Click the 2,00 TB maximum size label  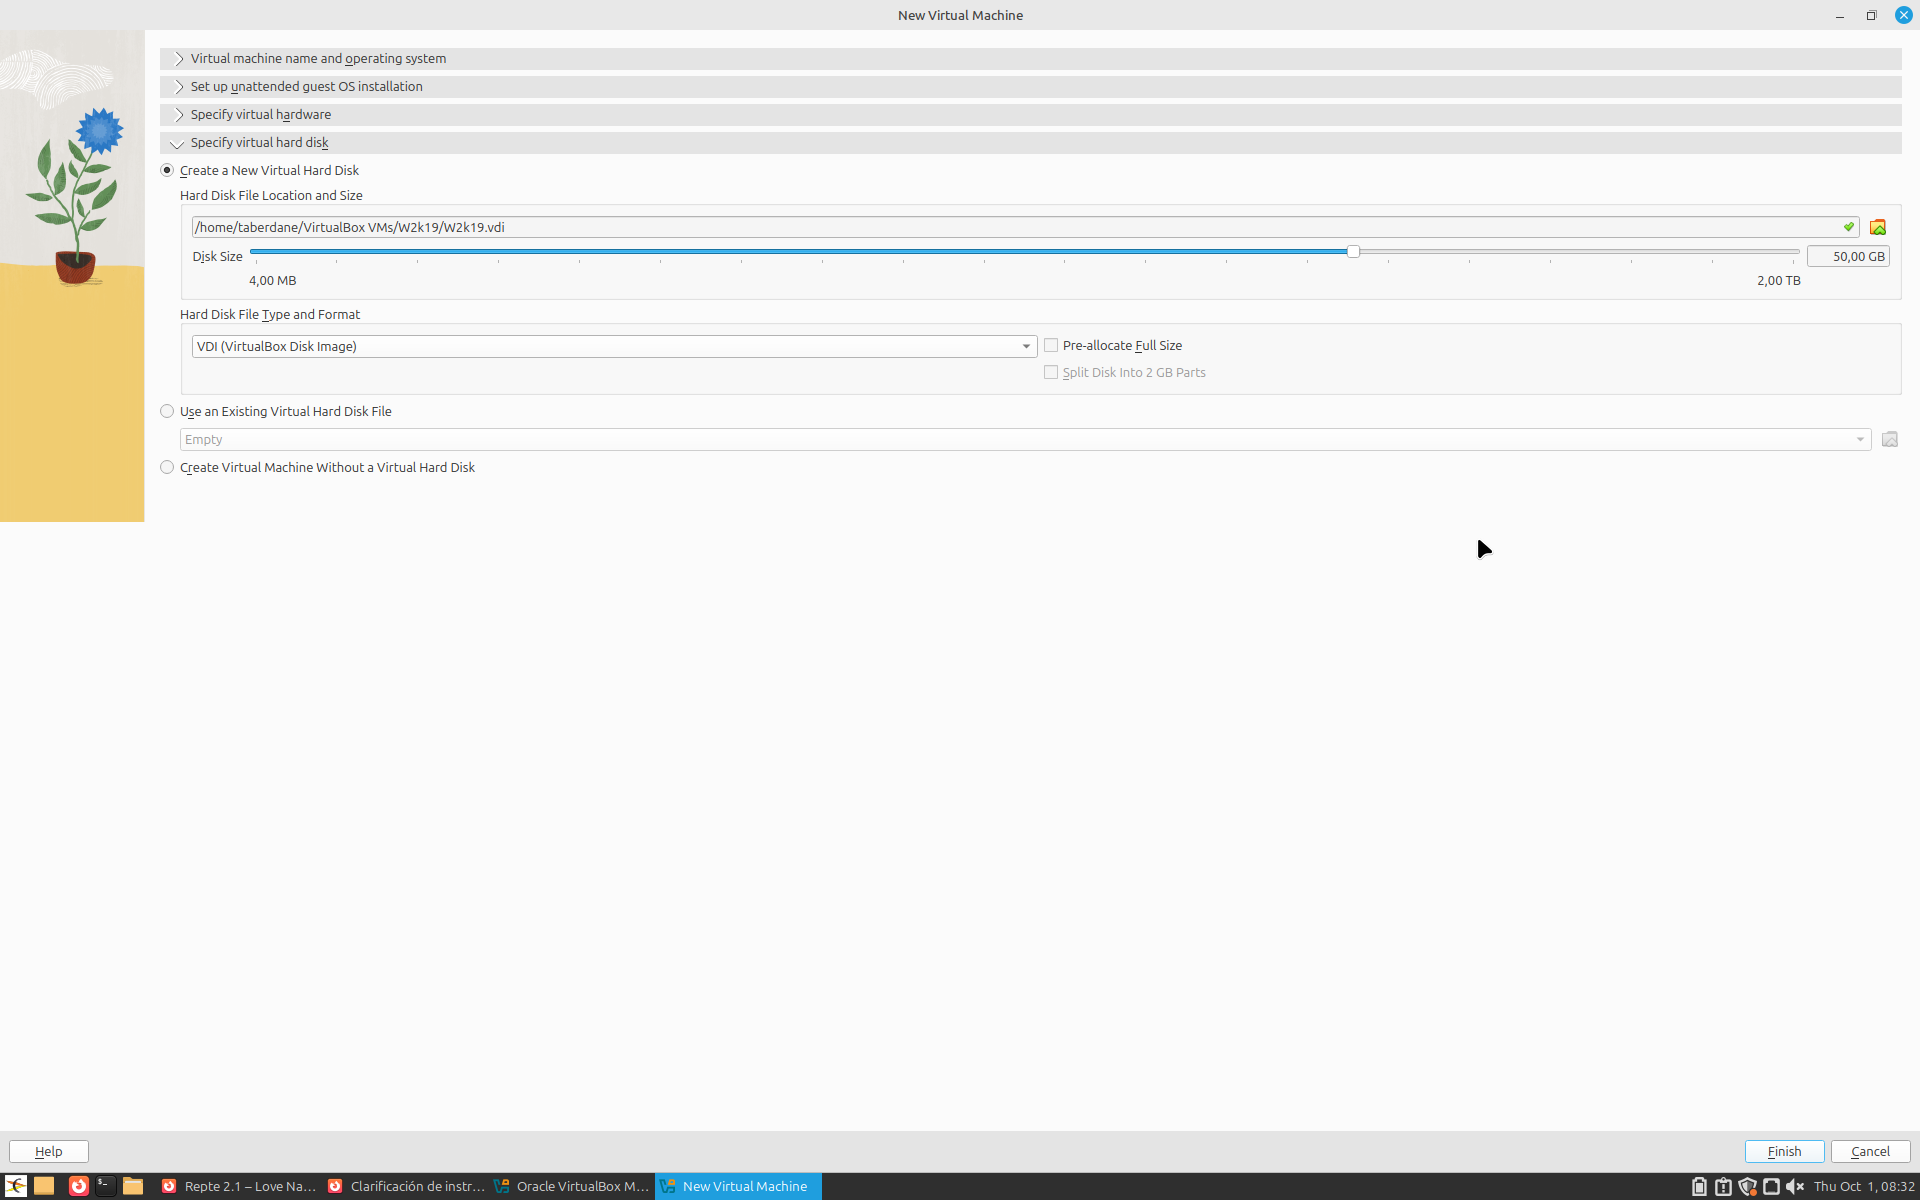(1778, 281)
